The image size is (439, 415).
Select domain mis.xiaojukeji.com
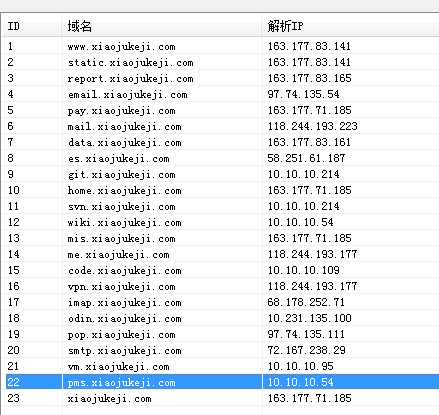121,238
